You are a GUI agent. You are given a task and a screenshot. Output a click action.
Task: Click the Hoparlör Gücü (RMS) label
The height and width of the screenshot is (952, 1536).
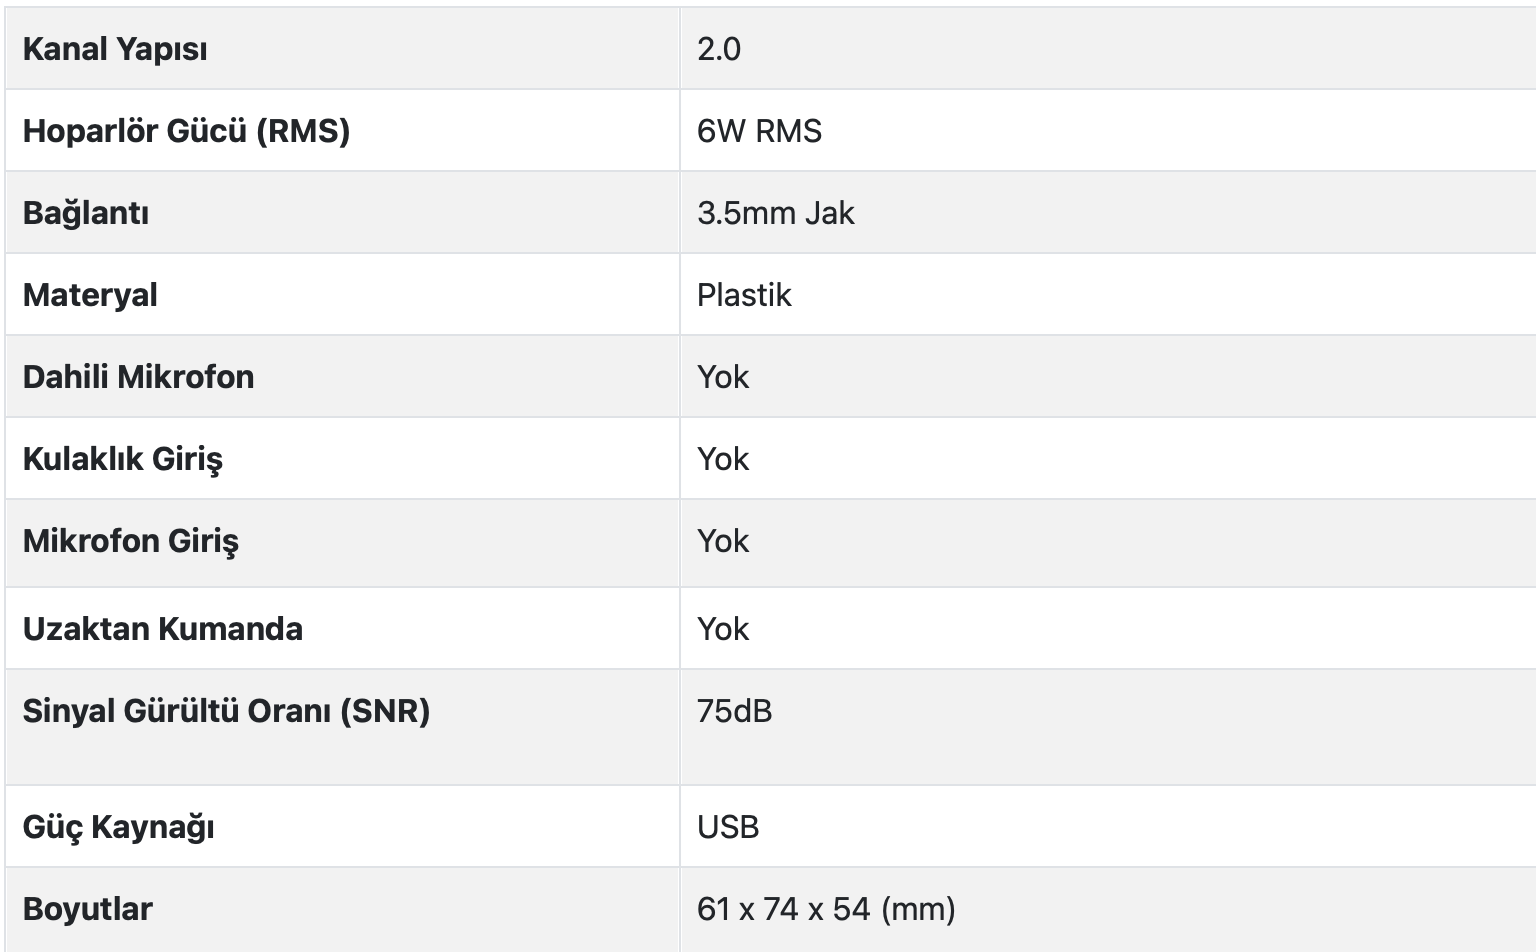coord(186,131)
